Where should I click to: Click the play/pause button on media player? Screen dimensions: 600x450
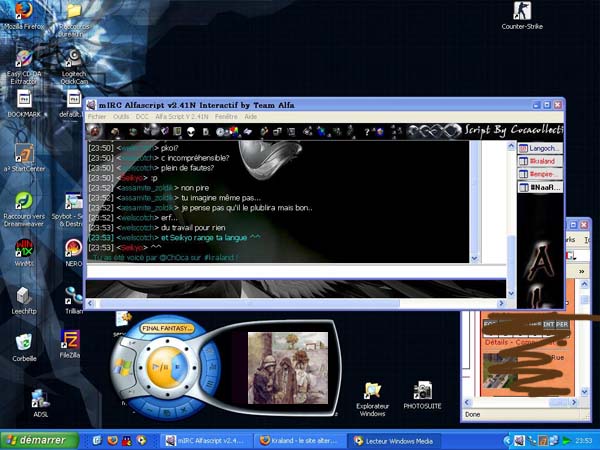point(160,367)
